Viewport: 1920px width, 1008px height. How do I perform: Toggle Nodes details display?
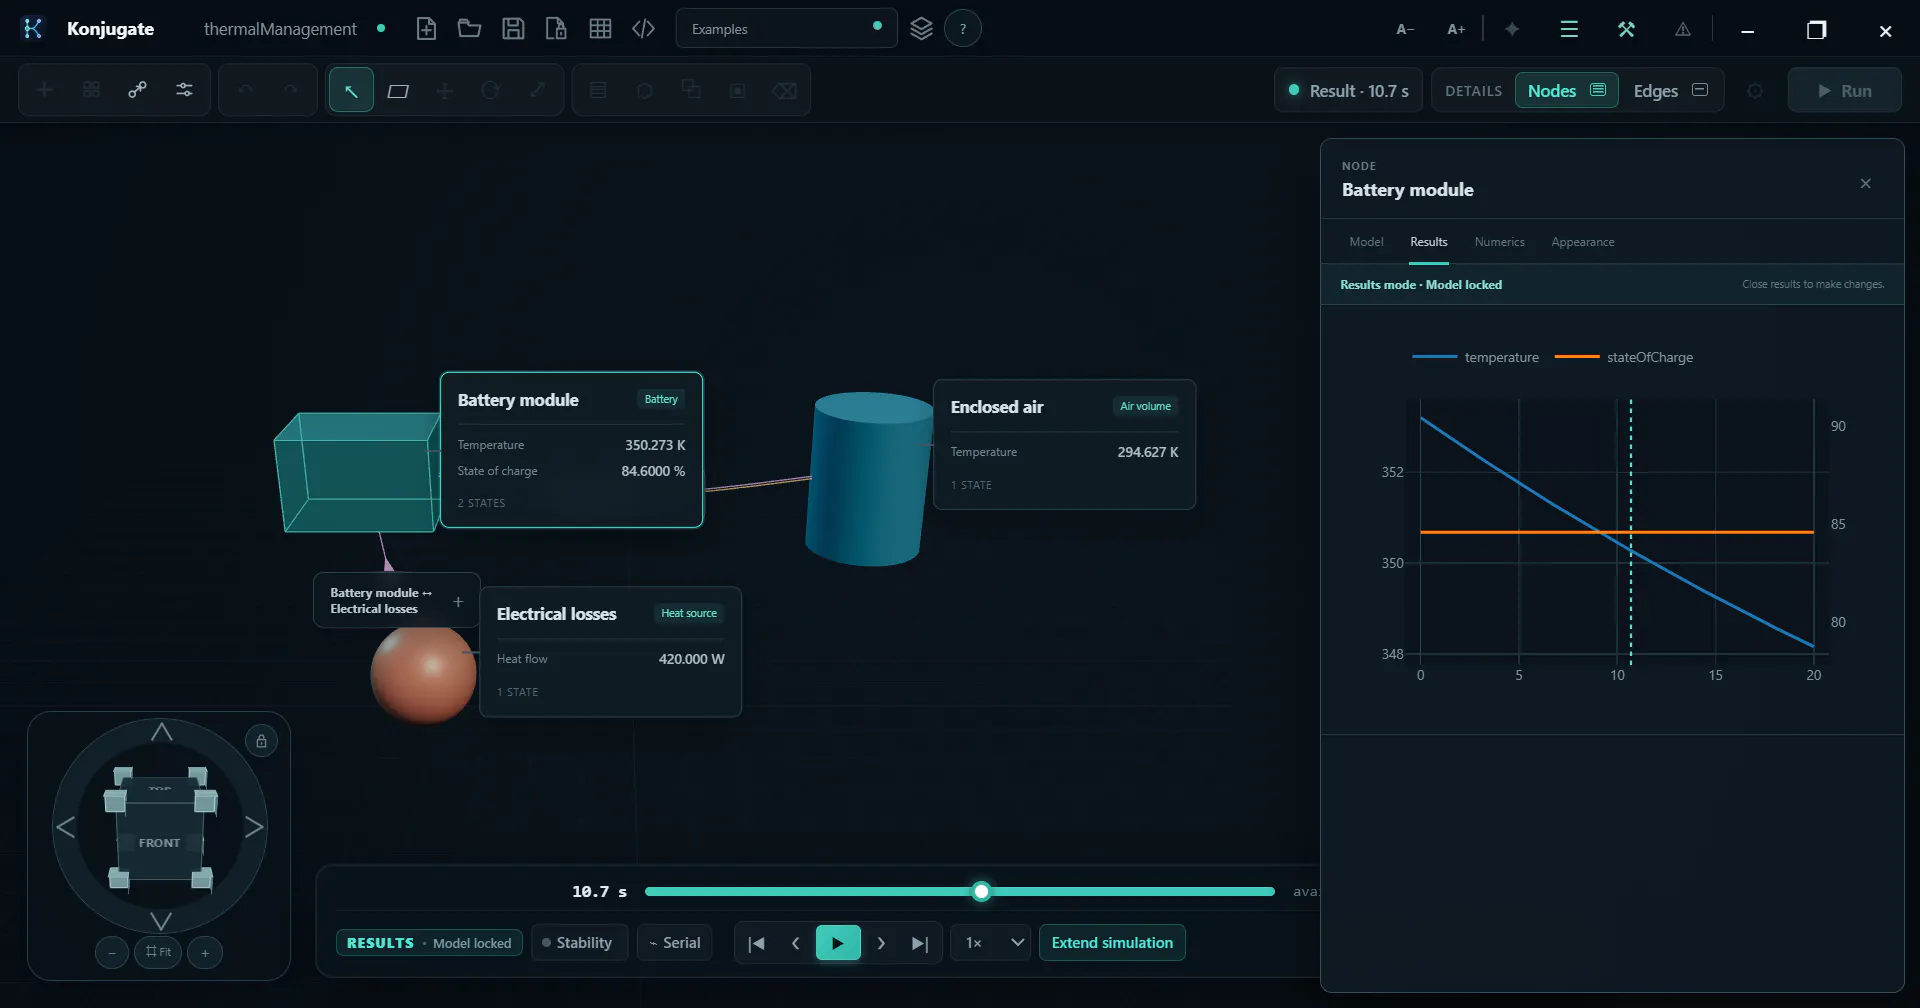click(1566, 91)
